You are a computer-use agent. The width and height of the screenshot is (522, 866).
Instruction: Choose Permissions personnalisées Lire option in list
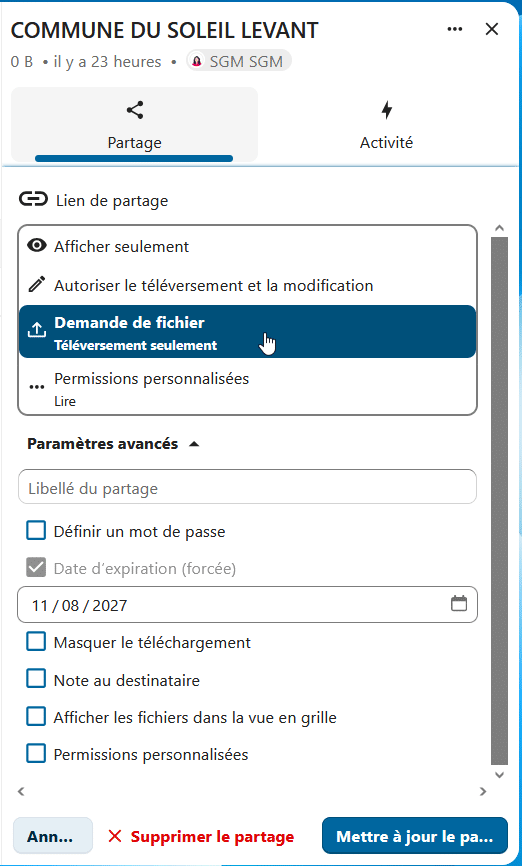click(x=247, y=389)
